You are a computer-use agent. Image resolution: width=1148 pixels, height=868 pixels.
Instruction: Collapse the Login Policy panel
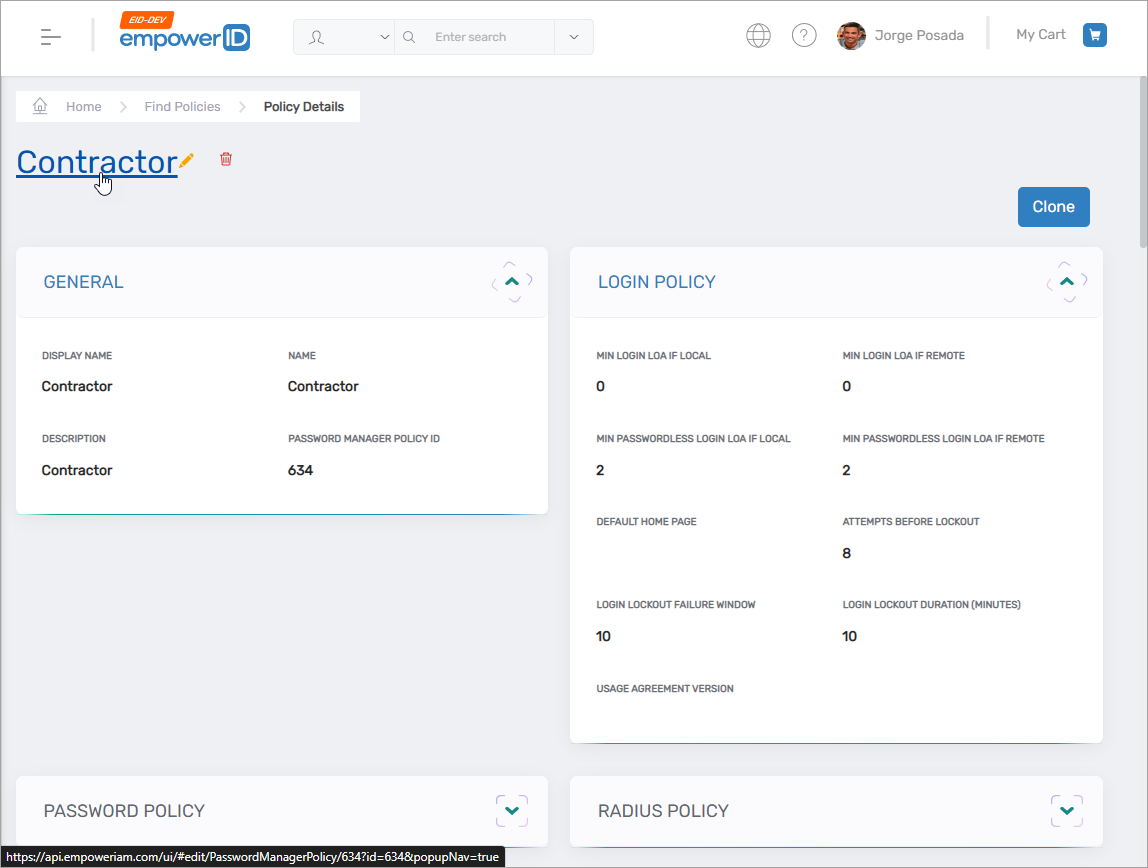pos(1067,282)
